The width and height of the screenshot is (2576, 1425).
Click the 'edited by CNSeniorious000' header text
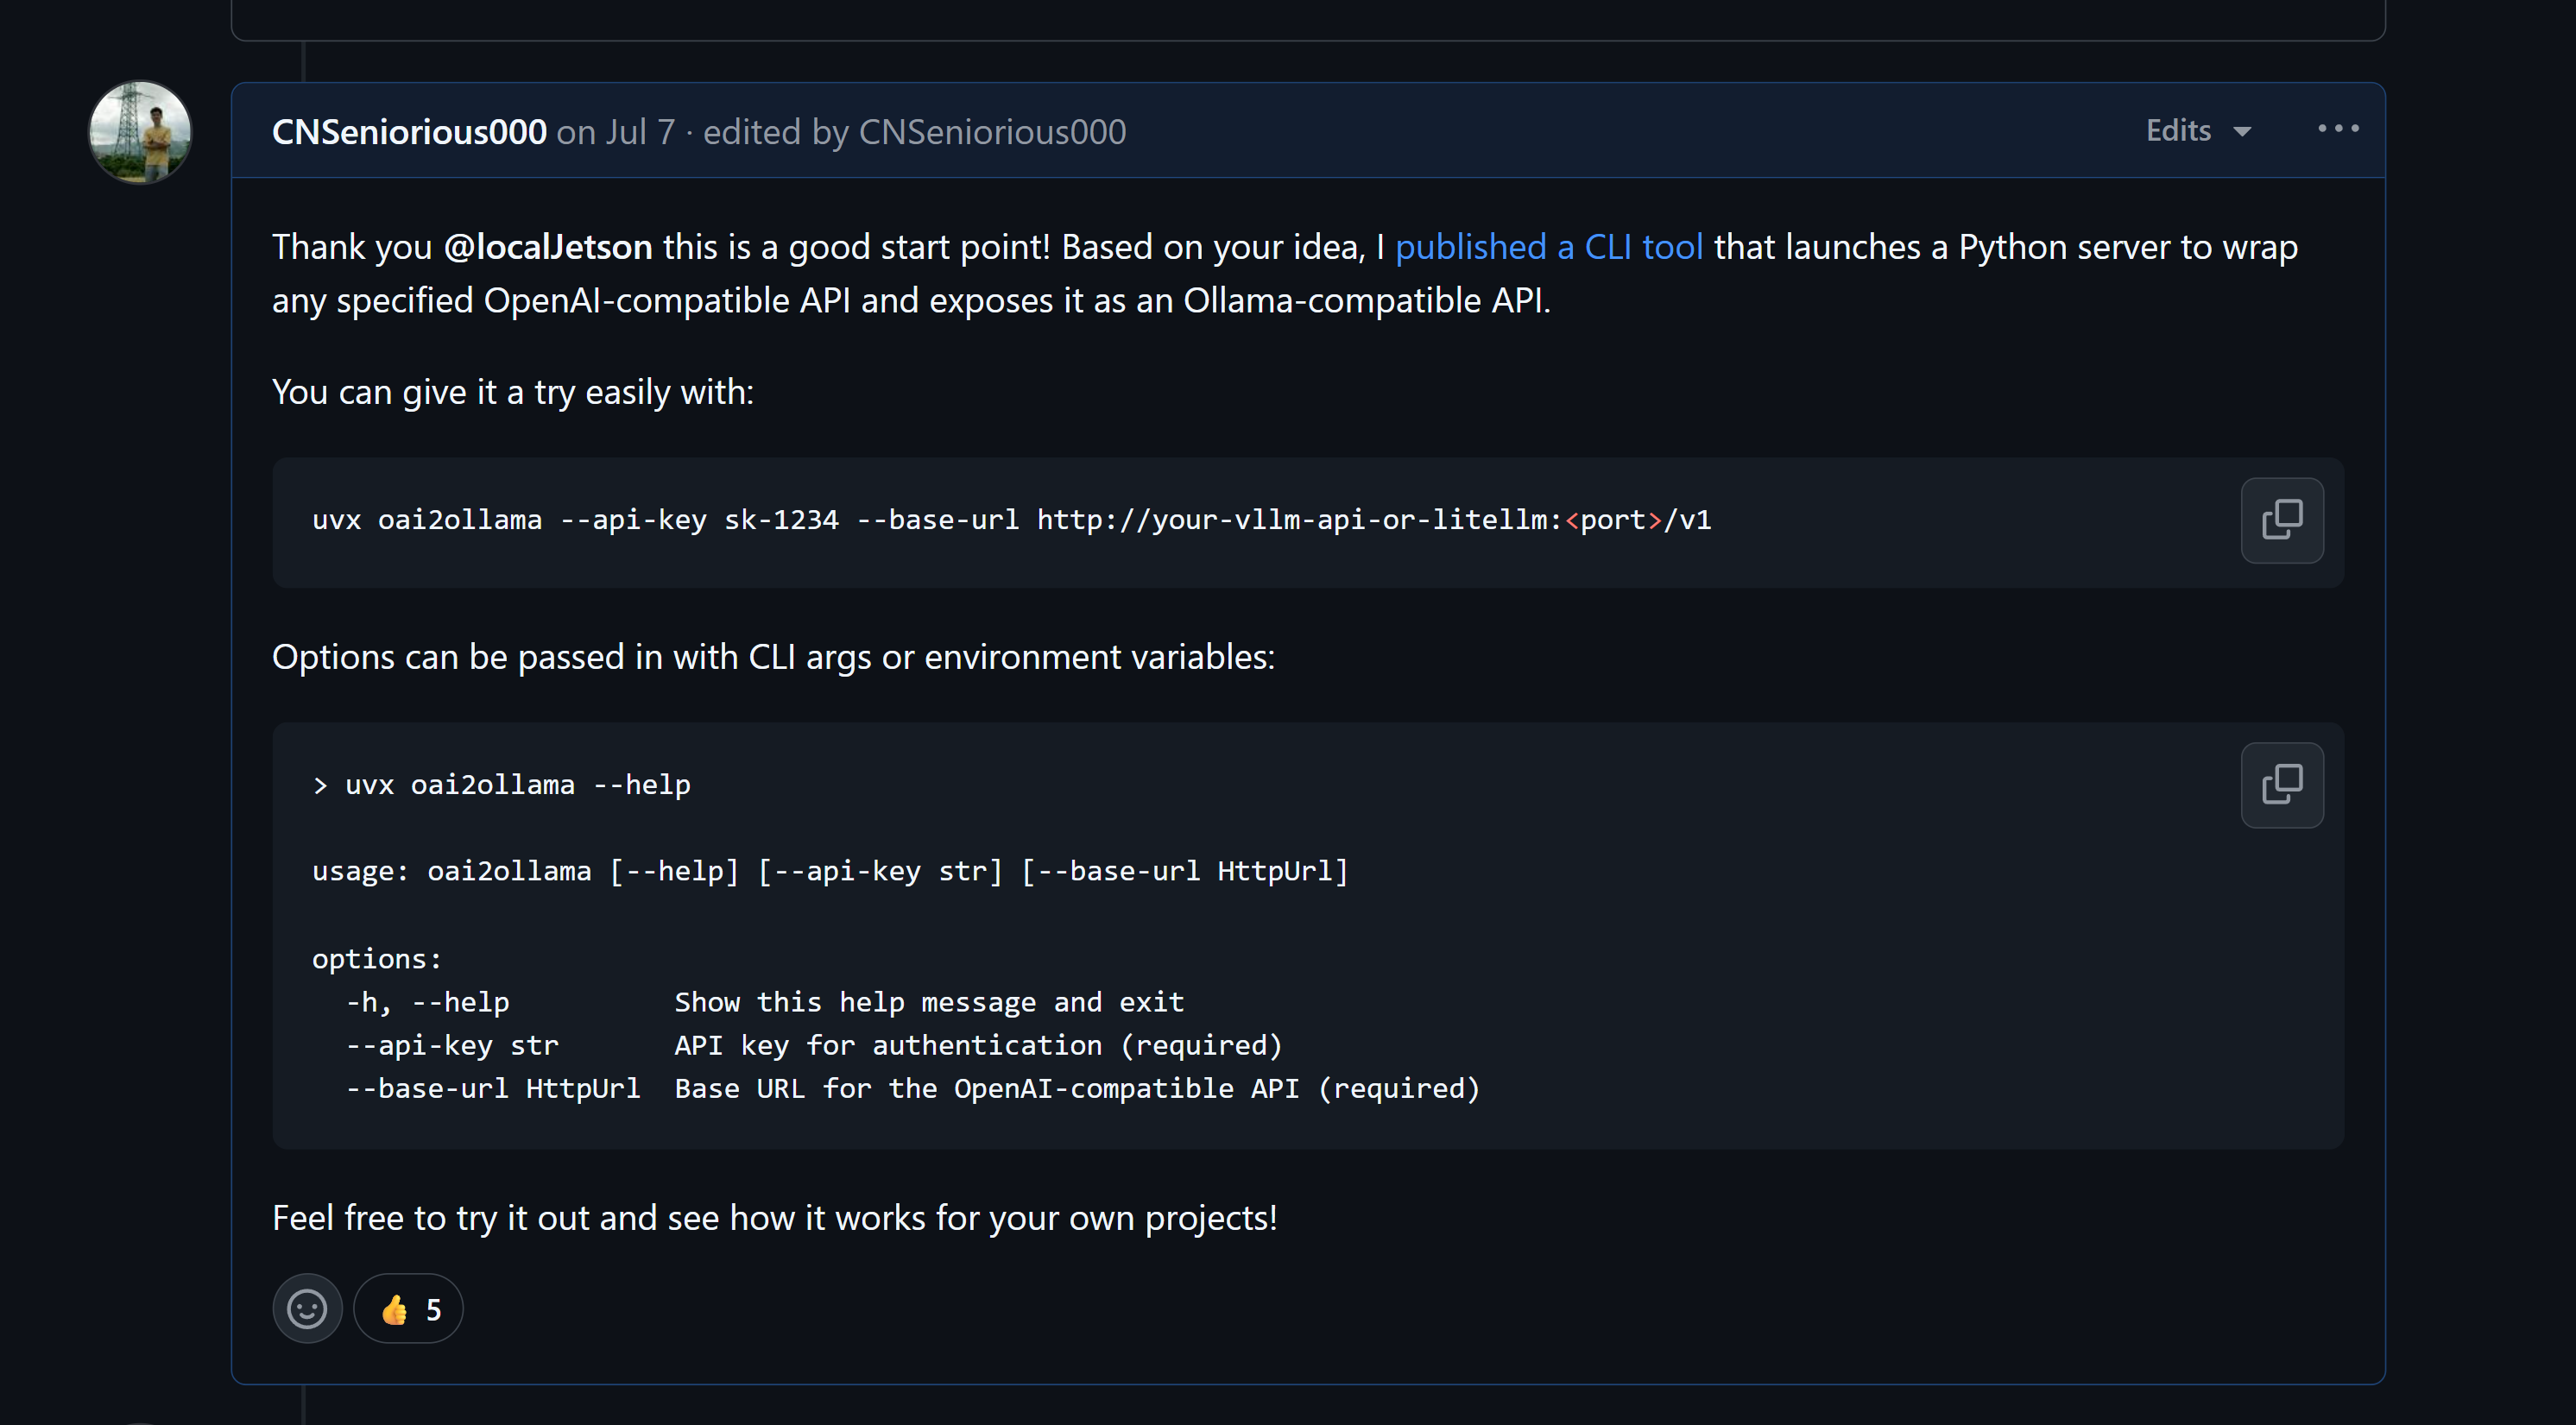914,132
